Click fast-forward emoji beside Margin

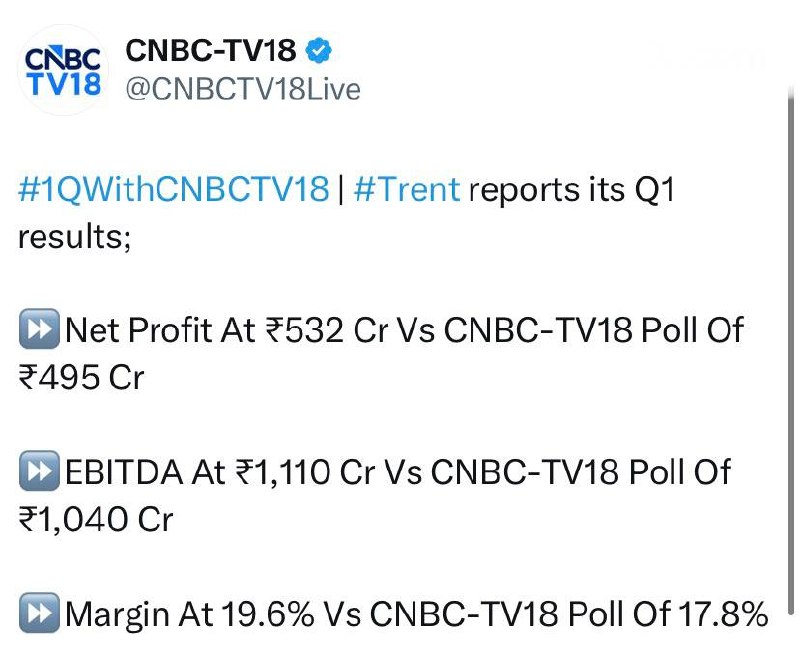[x=39, y=613]
